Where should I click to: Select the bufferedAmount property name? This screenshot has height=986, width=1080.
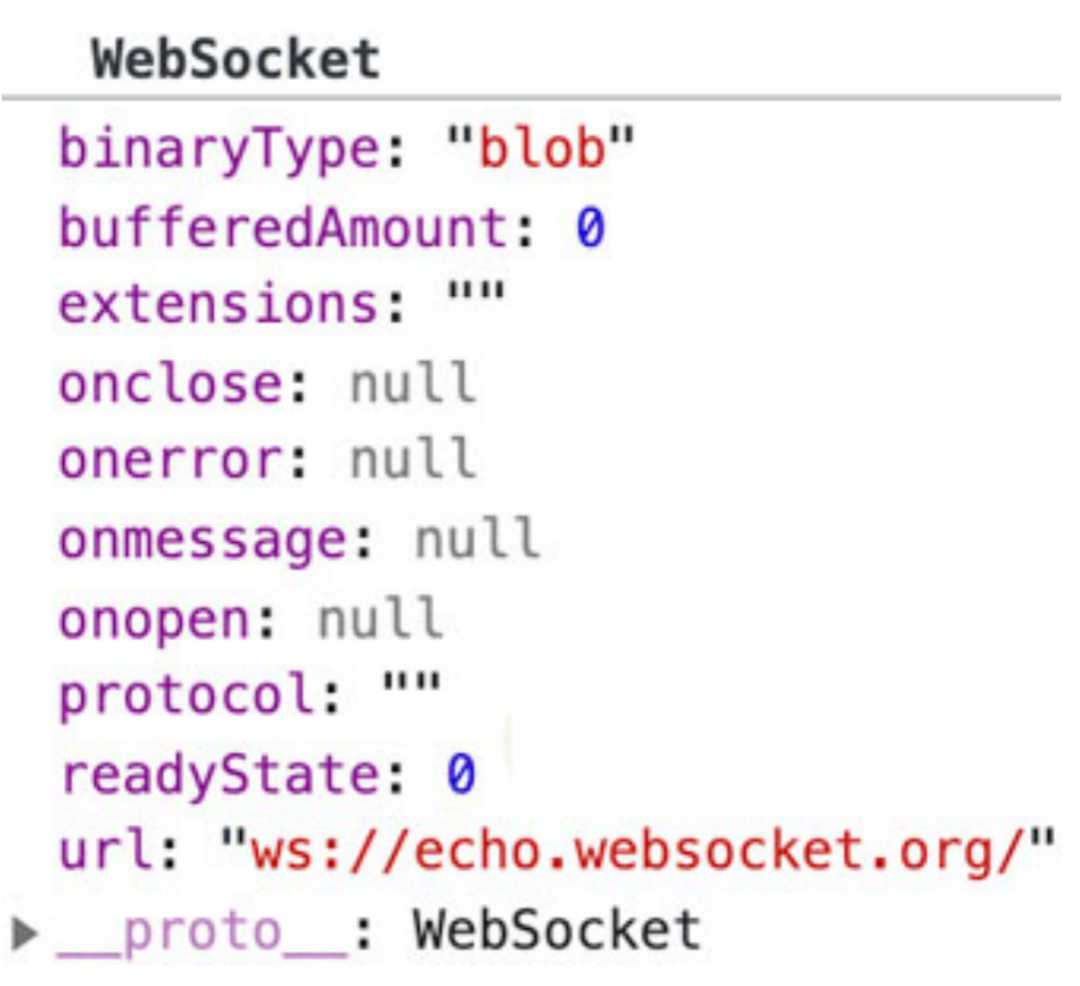pyautogui.click(x=283, y=229)
